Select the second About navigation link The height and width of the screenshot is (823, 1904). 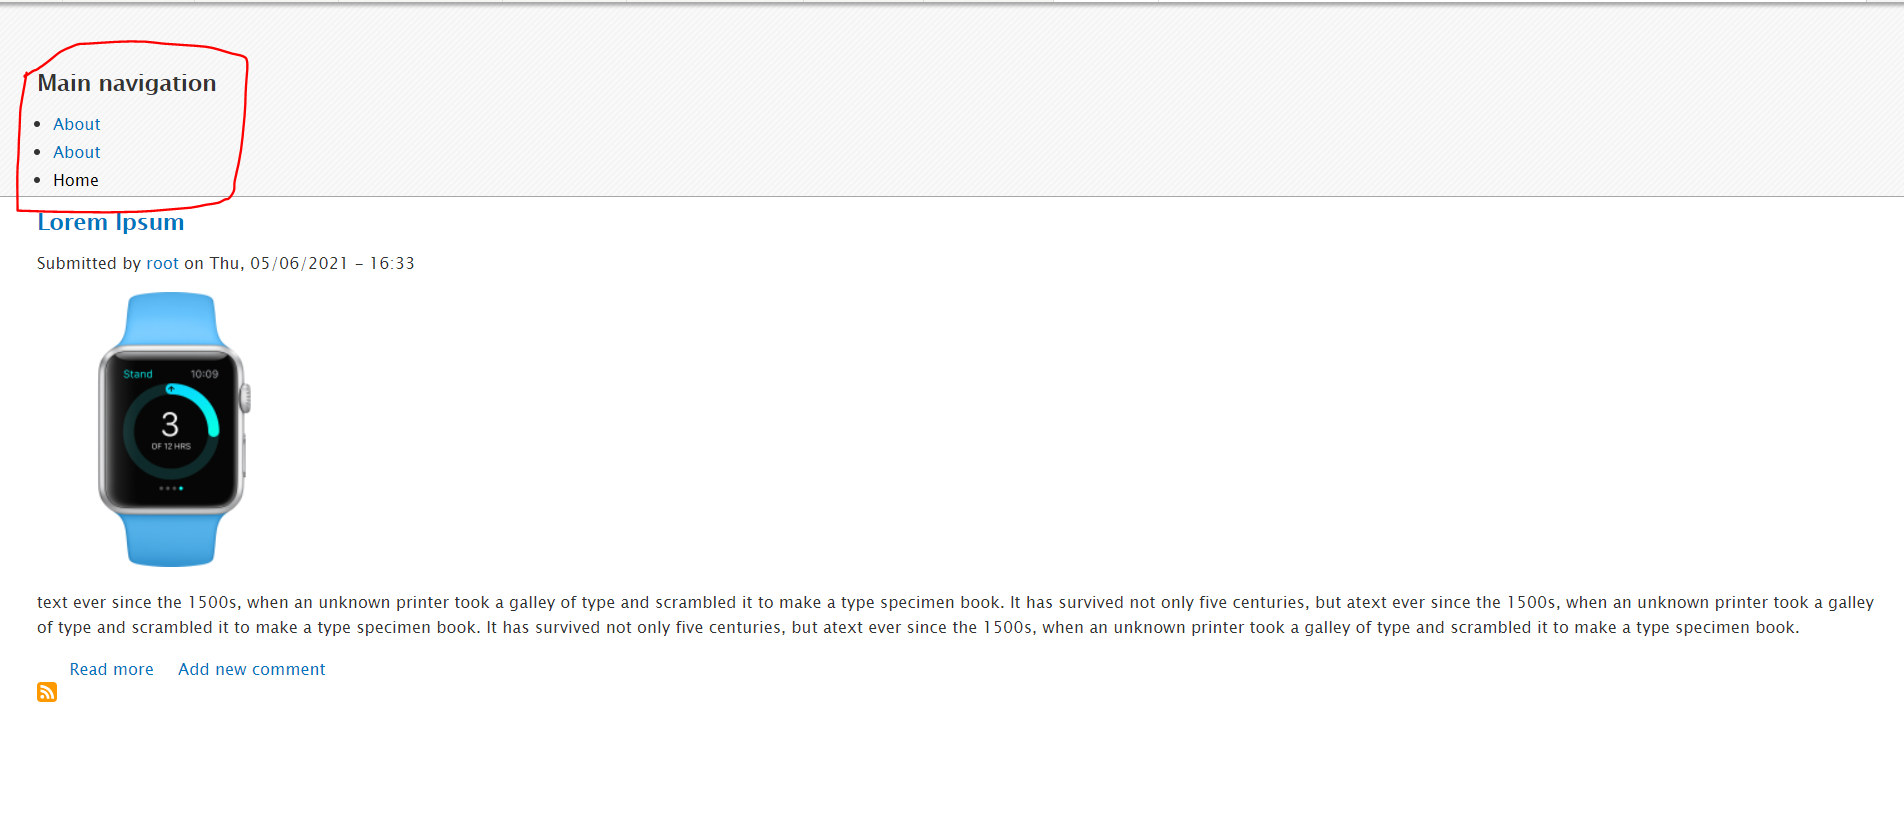pos(77,152)
